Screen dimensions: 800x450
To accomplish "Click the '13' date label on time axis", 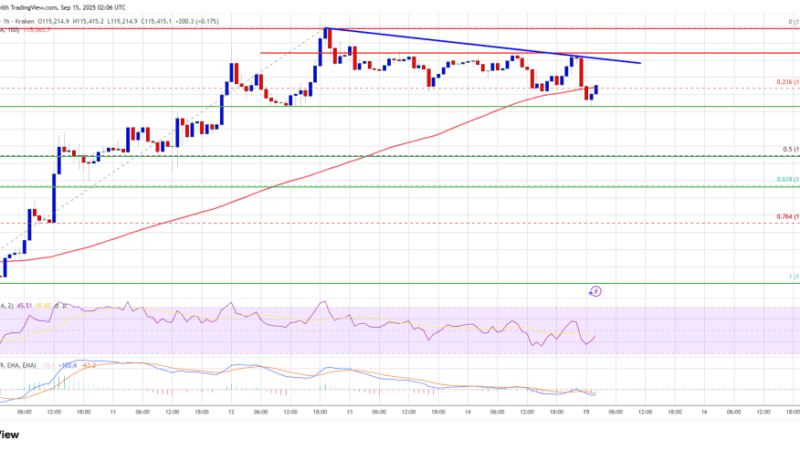I will [349, 412].
